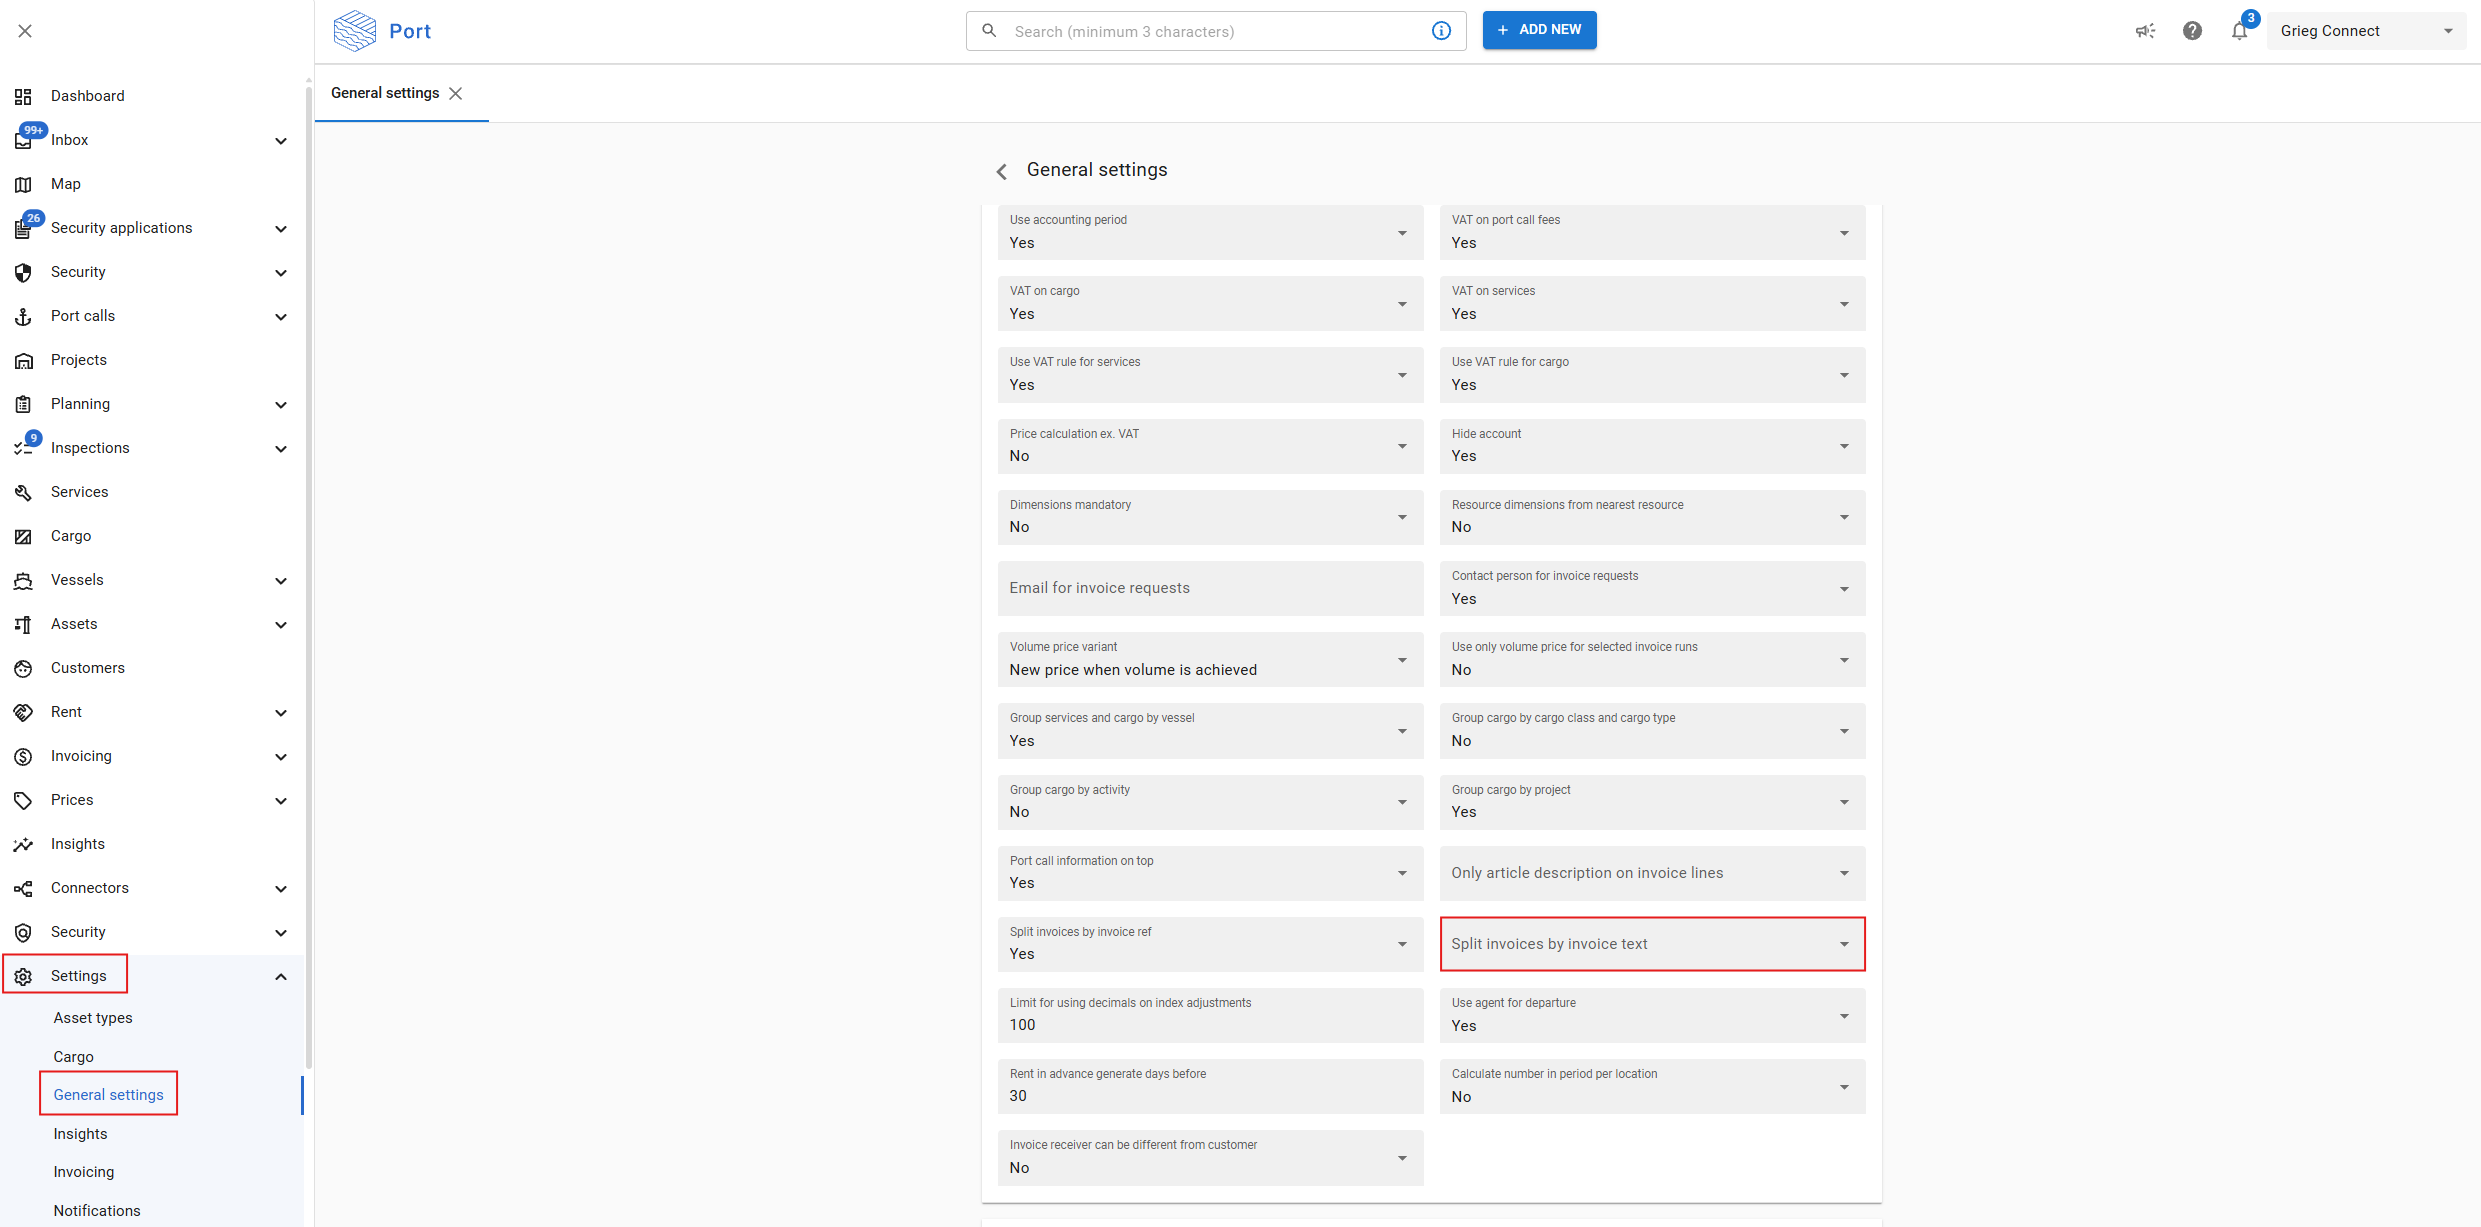2481x1227 pixels.
Task: Open the Services page link
Action: coord(80,492)
